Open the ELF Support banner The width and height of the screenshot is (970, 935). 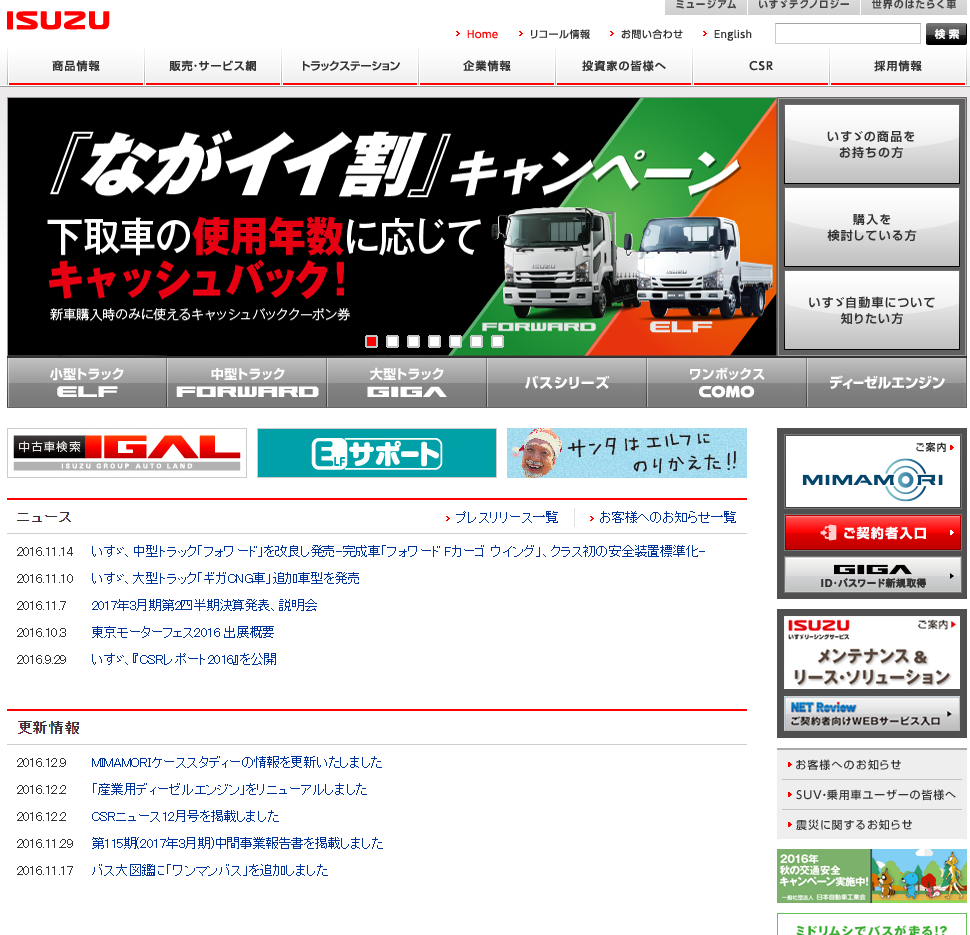(376, 453)
